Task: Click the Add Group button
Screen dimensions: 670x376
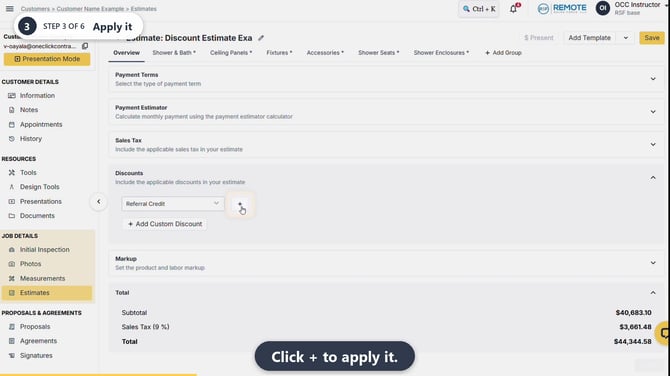Action: 503,53
